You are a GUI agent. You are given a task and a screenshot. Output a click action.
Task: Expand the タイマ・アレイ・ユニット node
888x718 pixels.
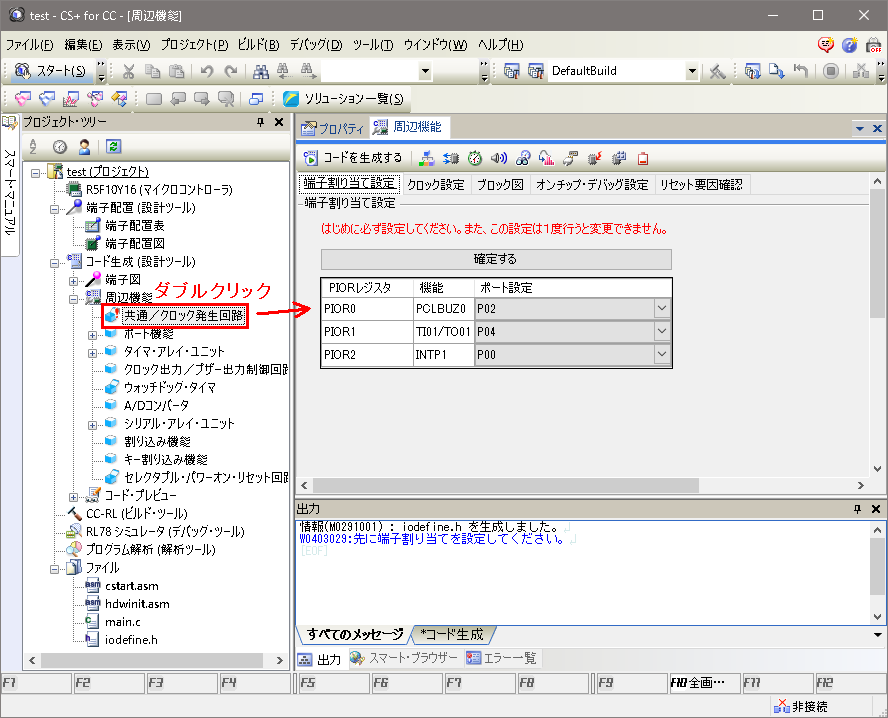92,353
